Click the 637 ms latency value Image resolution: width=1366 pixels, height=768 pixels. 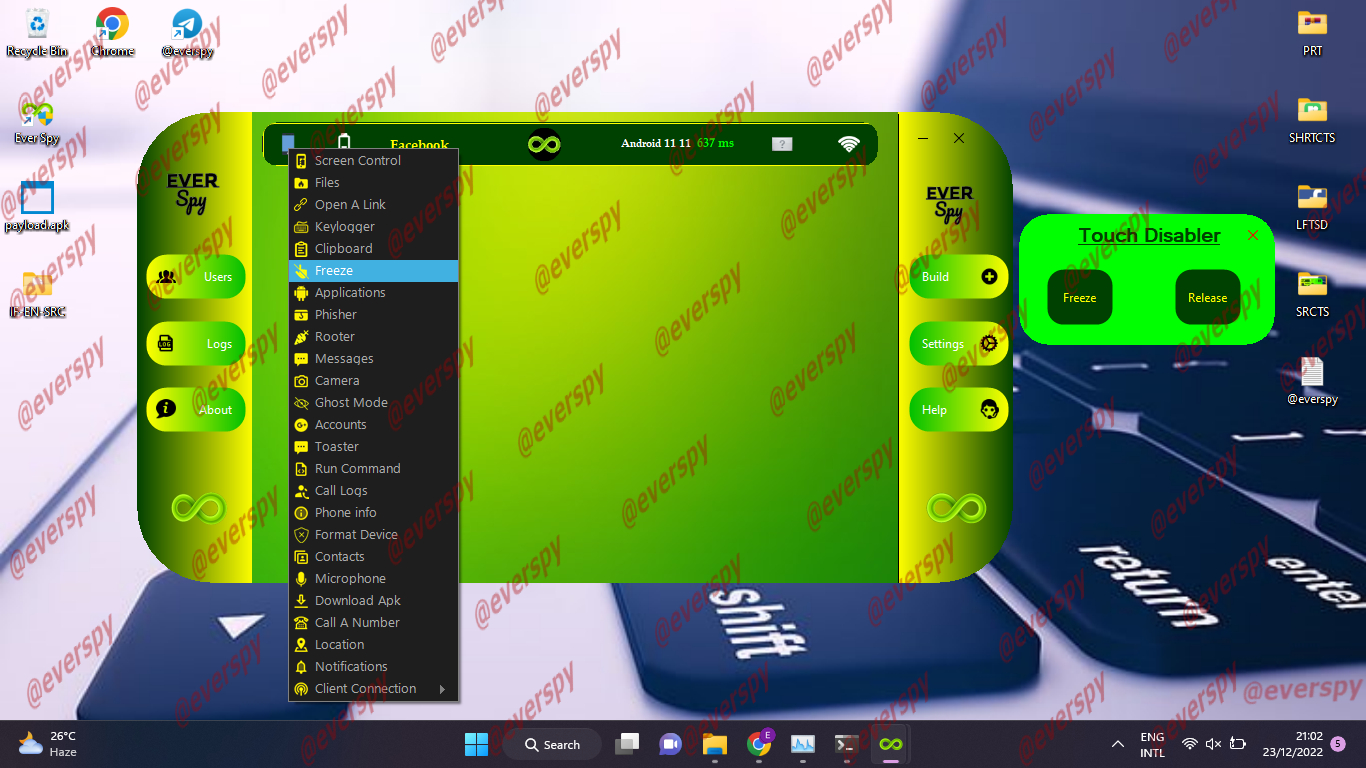715,144
